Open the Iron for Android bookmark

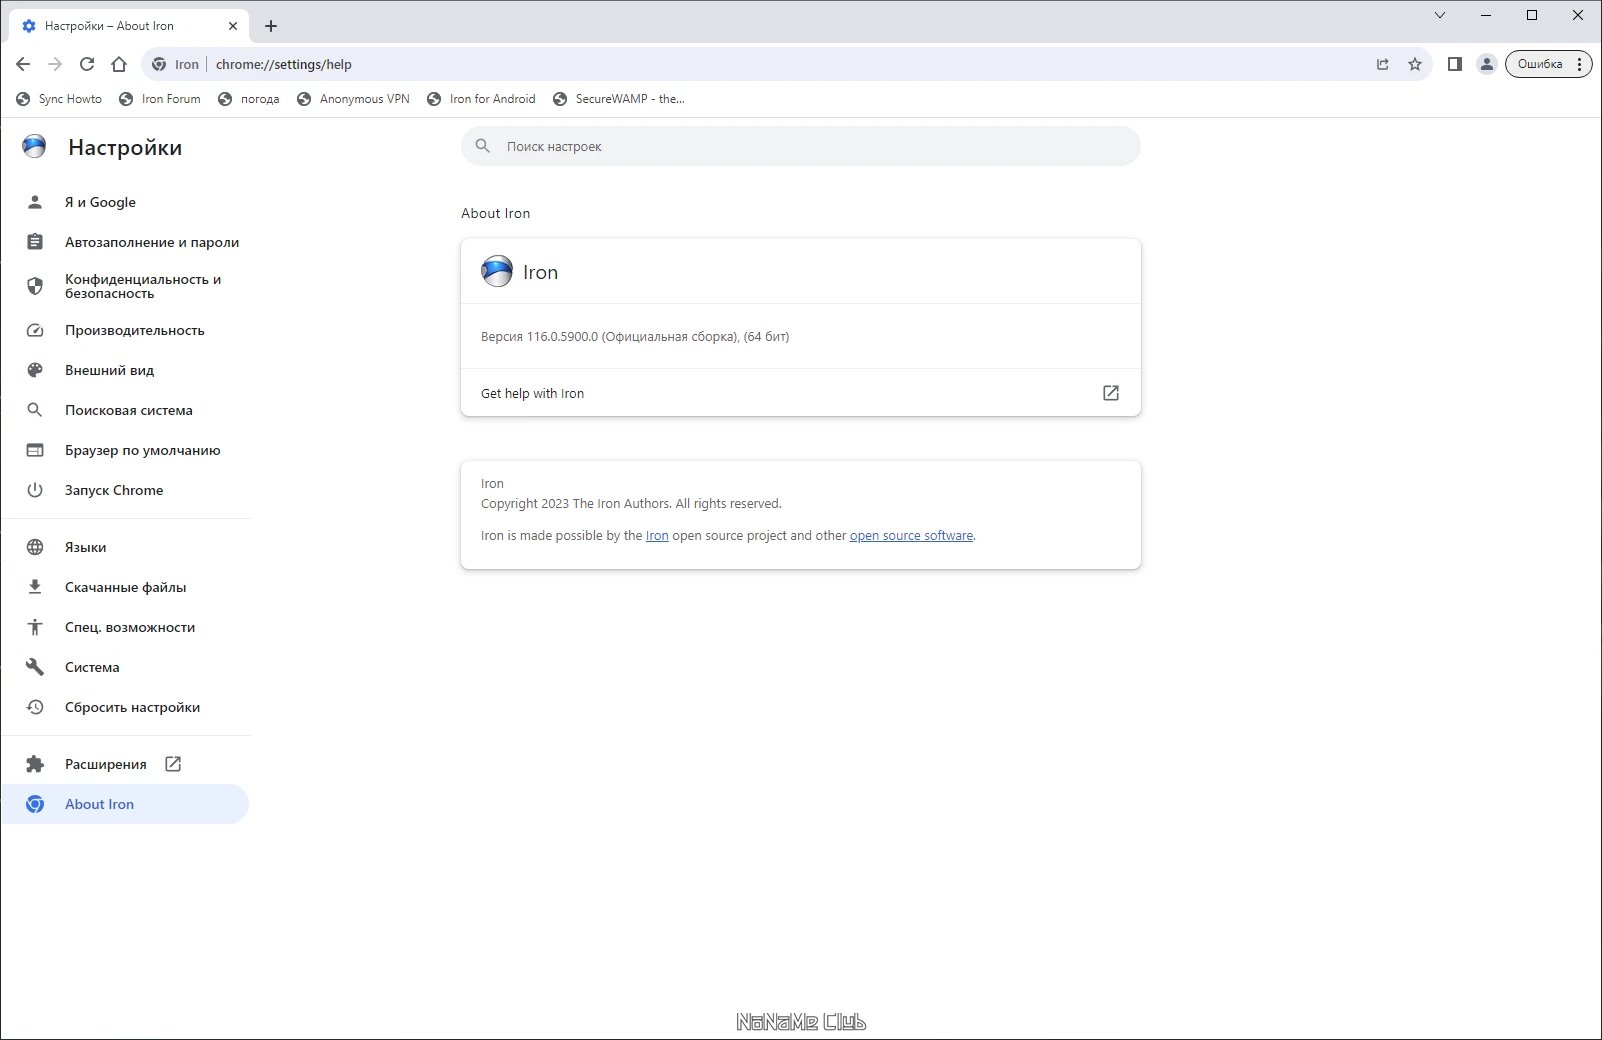coord(481,99)
